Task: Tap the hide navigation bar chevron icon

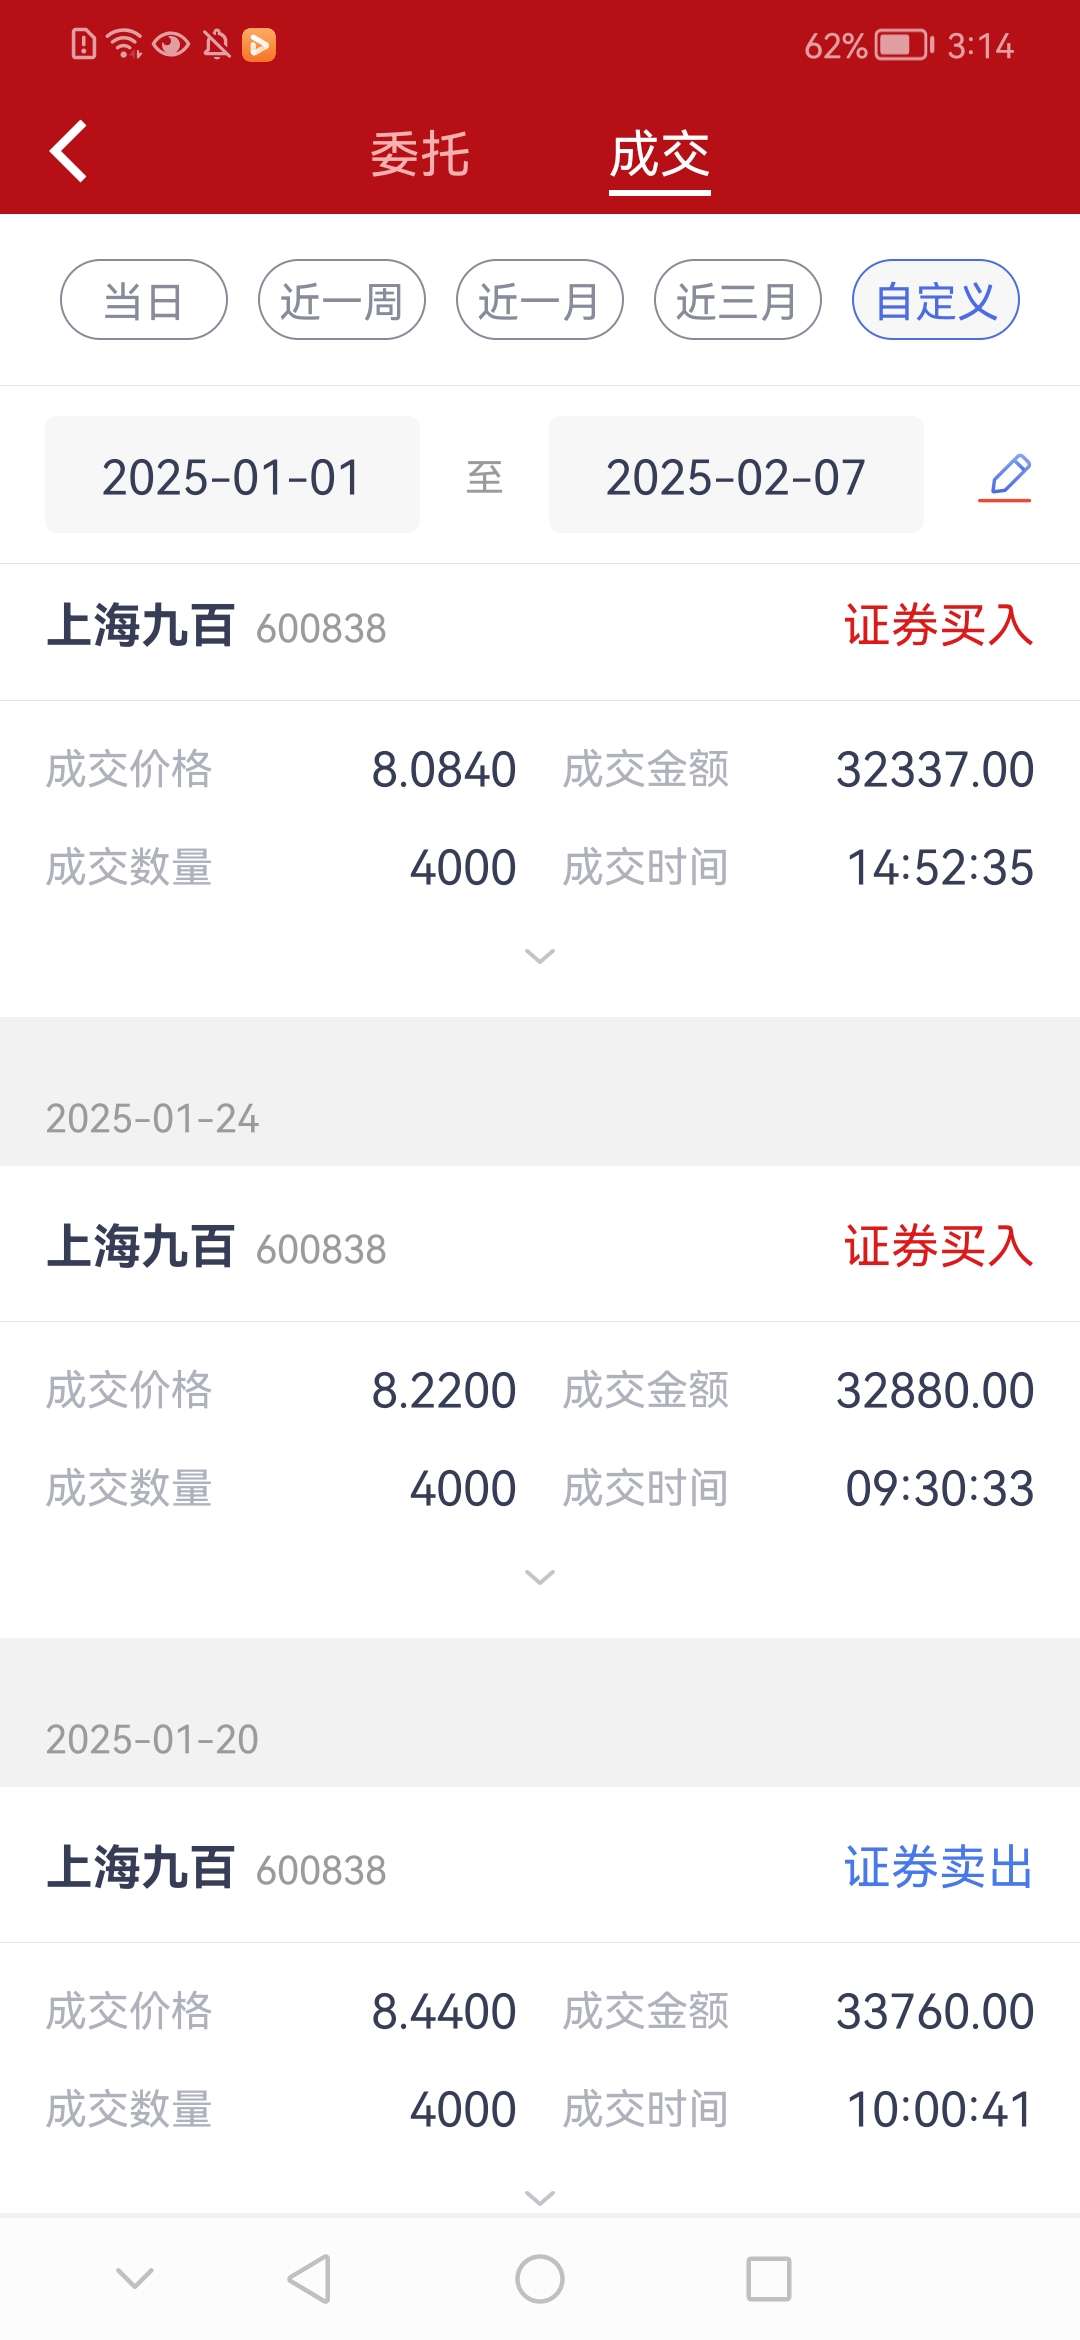Action: 135,2278
